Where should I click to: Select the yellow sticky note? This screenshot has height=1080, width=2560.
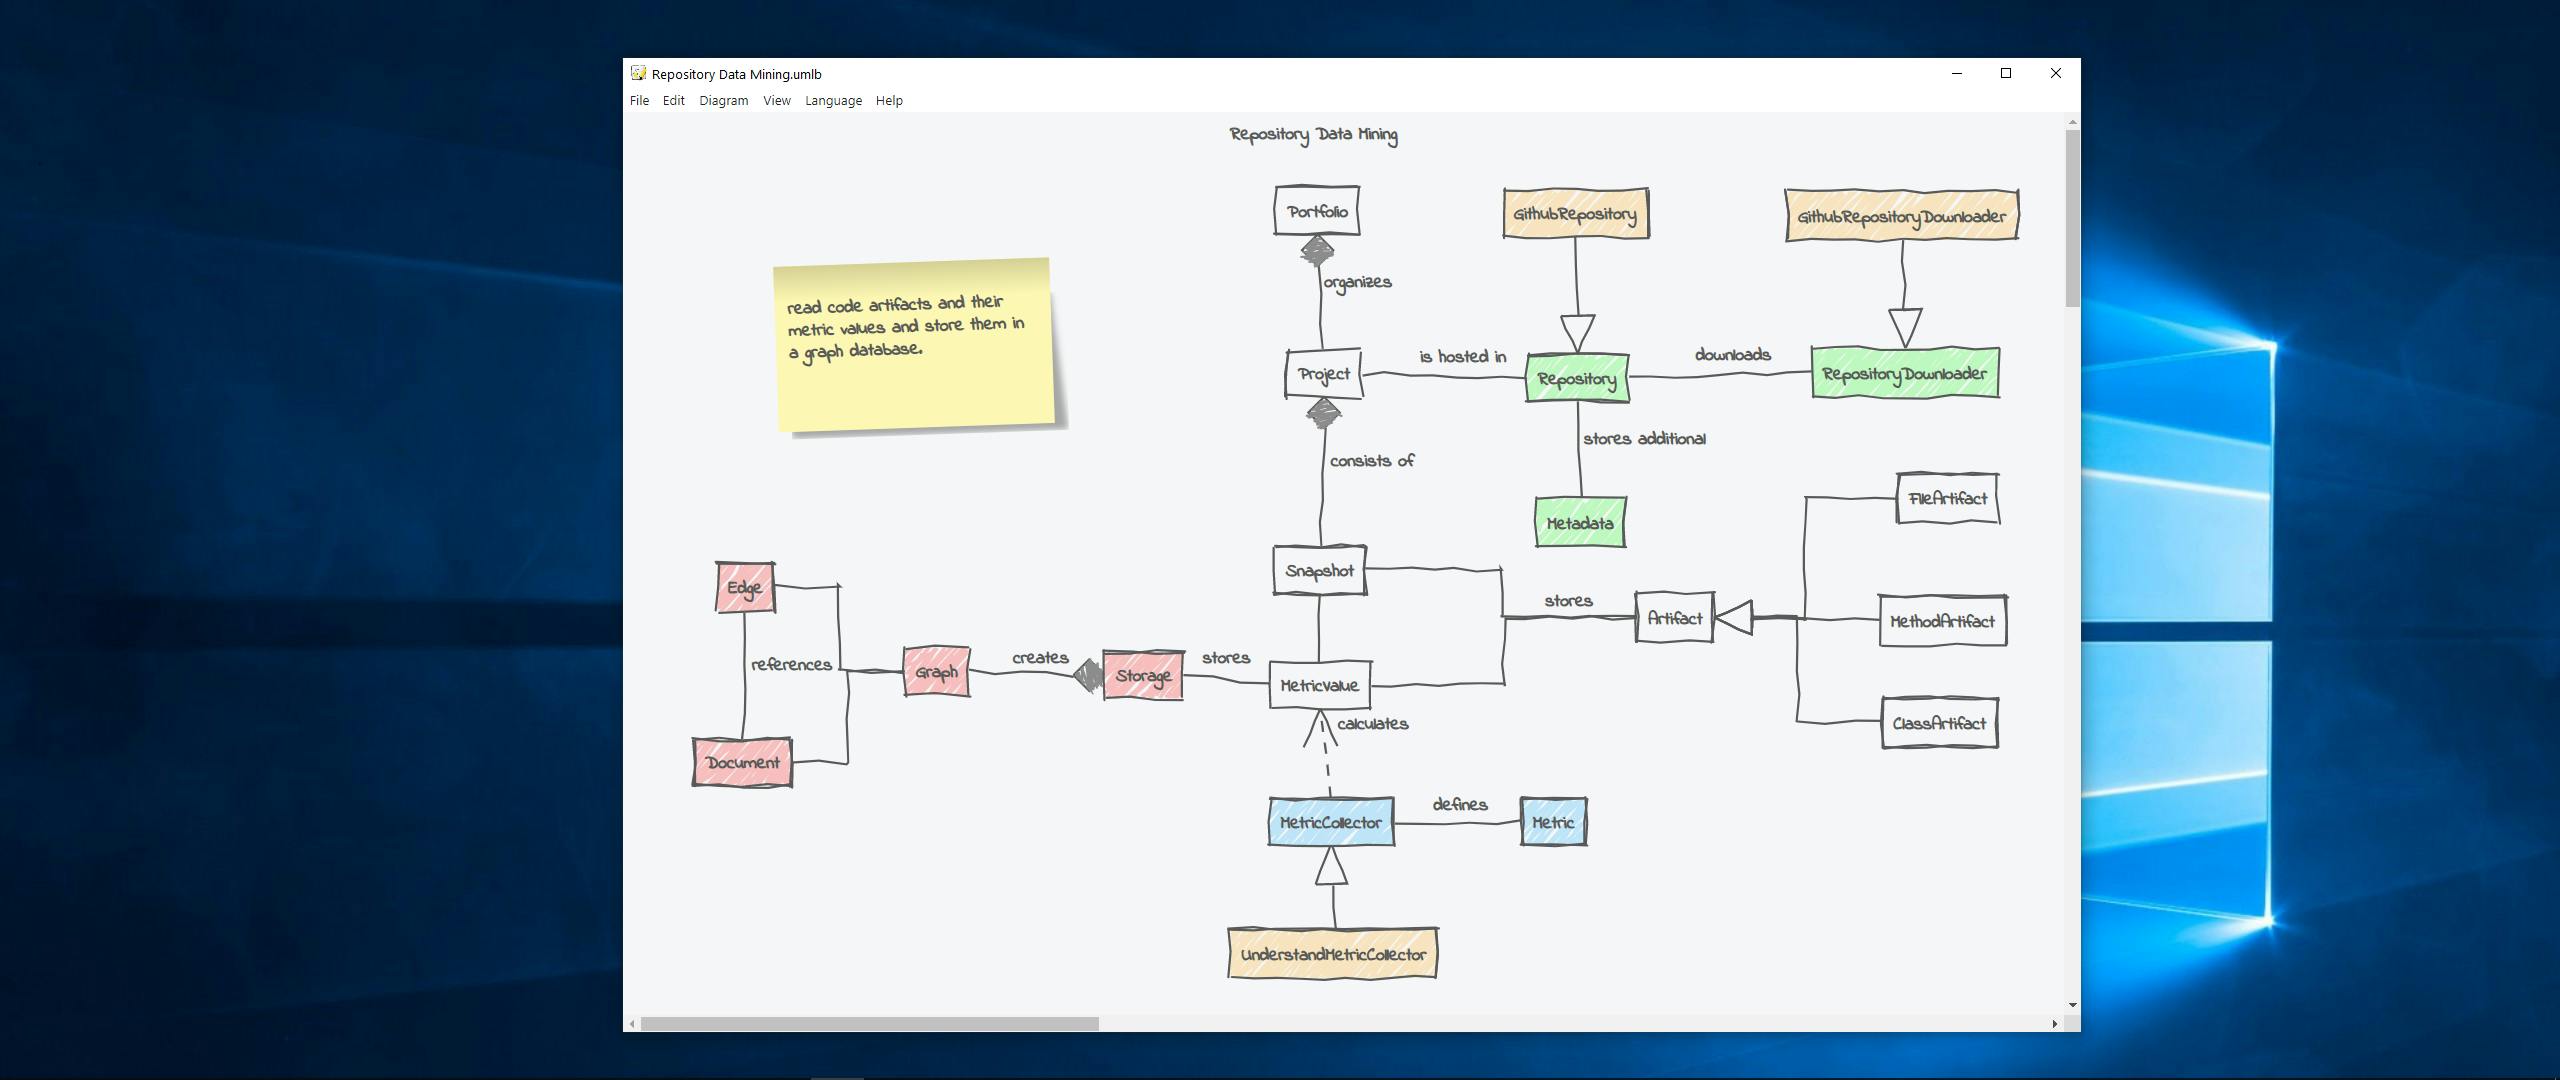pyautogui.click(x=914, y=345)
